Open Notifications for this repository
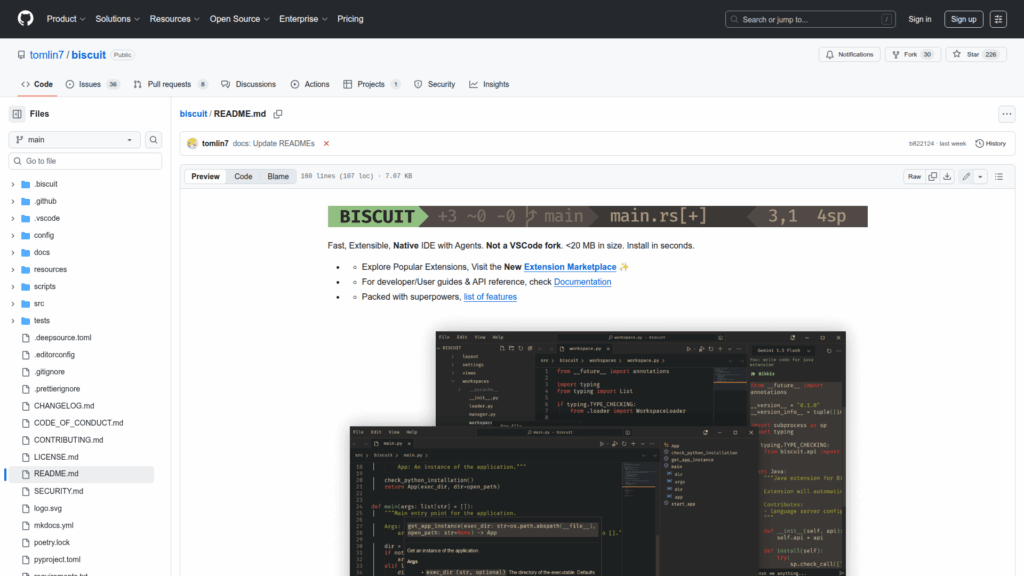Screen dimensions: 1024x576 tap(850, 55)
